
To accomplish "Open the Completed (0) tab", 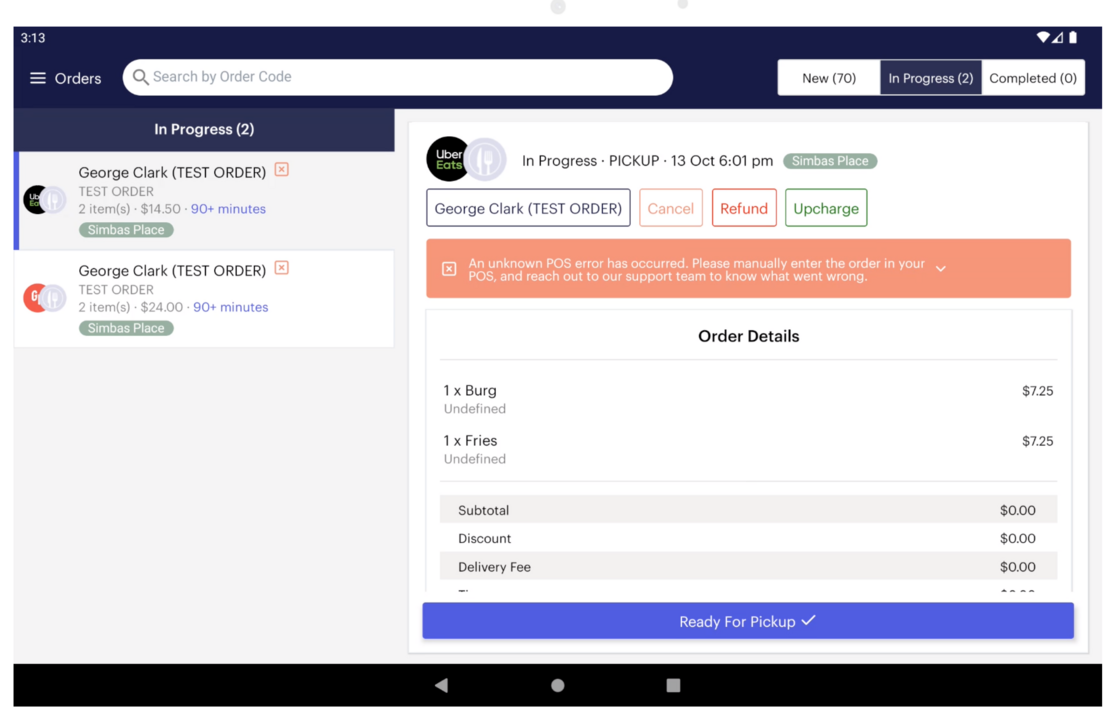I will point(1033,78).
